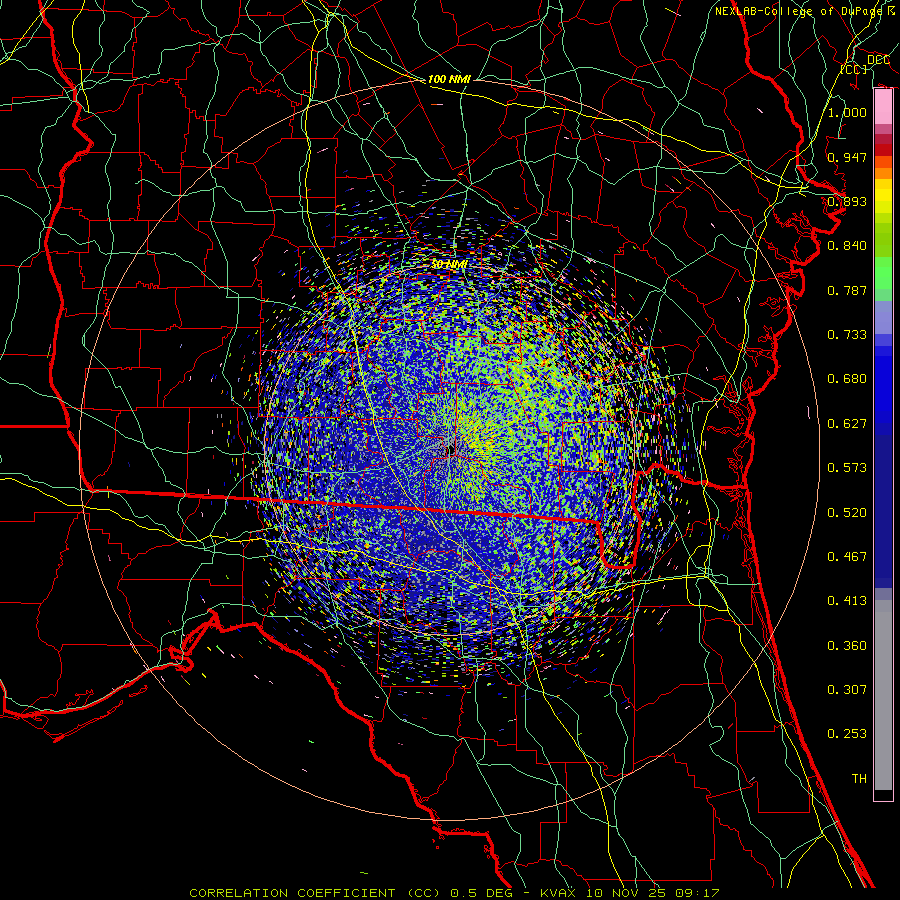Click the DEC label above the color scale
The width and height of the screenshot is (900, 900).
pyautogui.click(x=878, y=60)
